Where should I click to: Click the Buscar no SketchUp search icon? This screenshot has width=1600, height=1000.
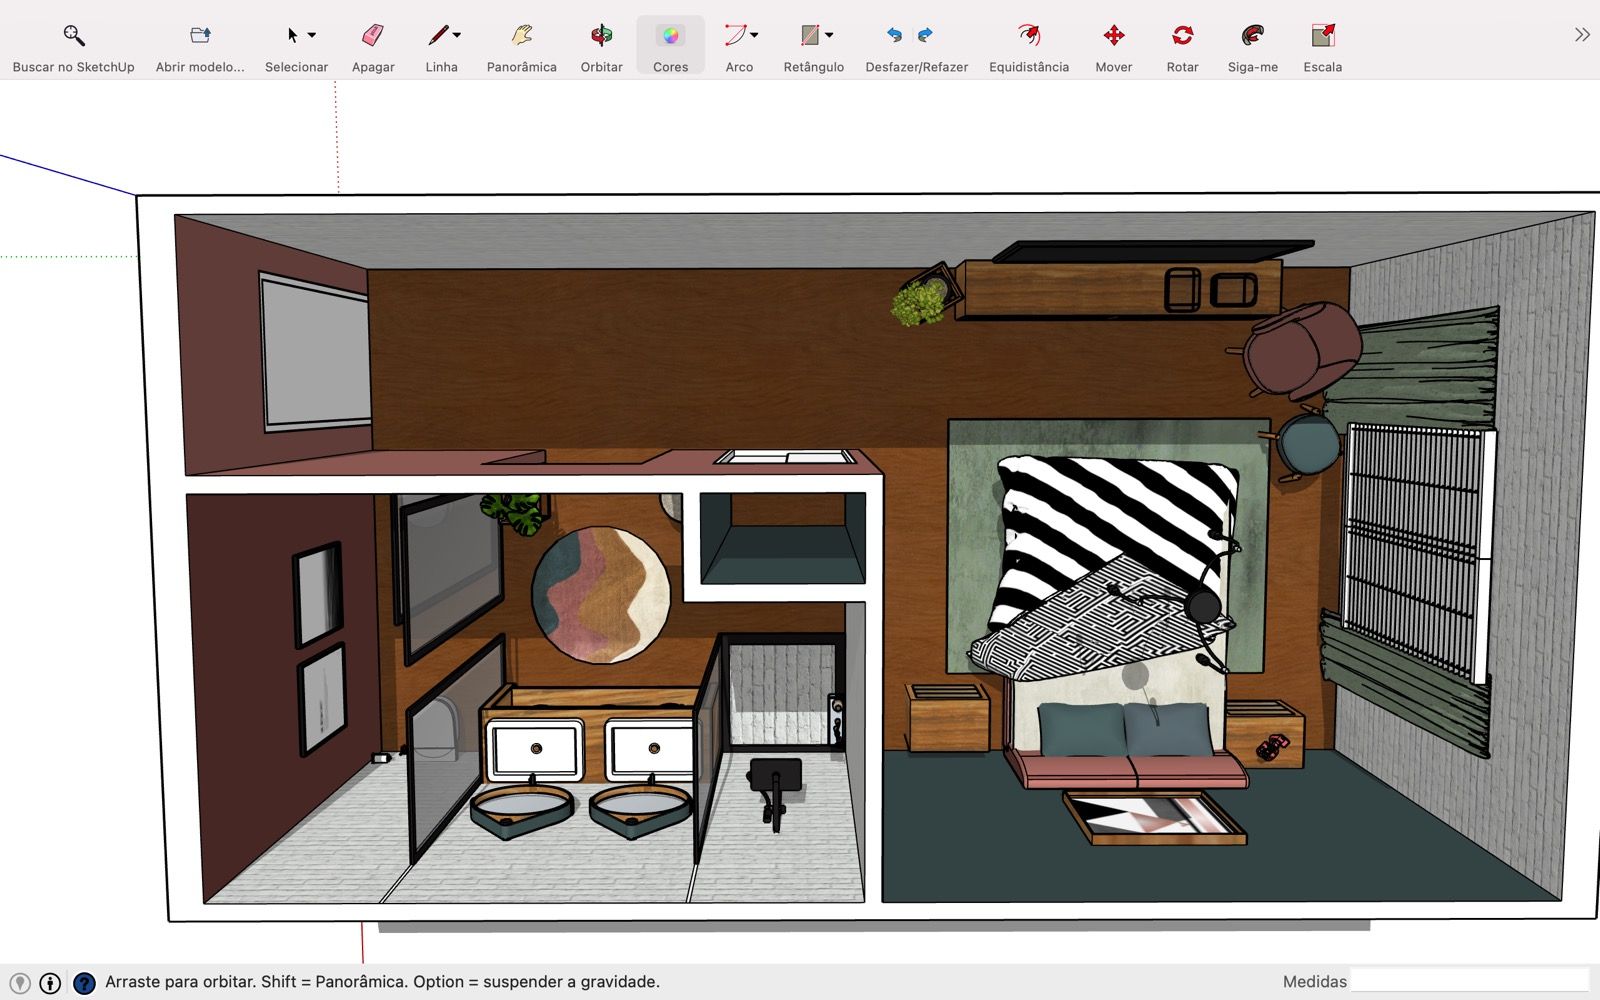[73, 36]
